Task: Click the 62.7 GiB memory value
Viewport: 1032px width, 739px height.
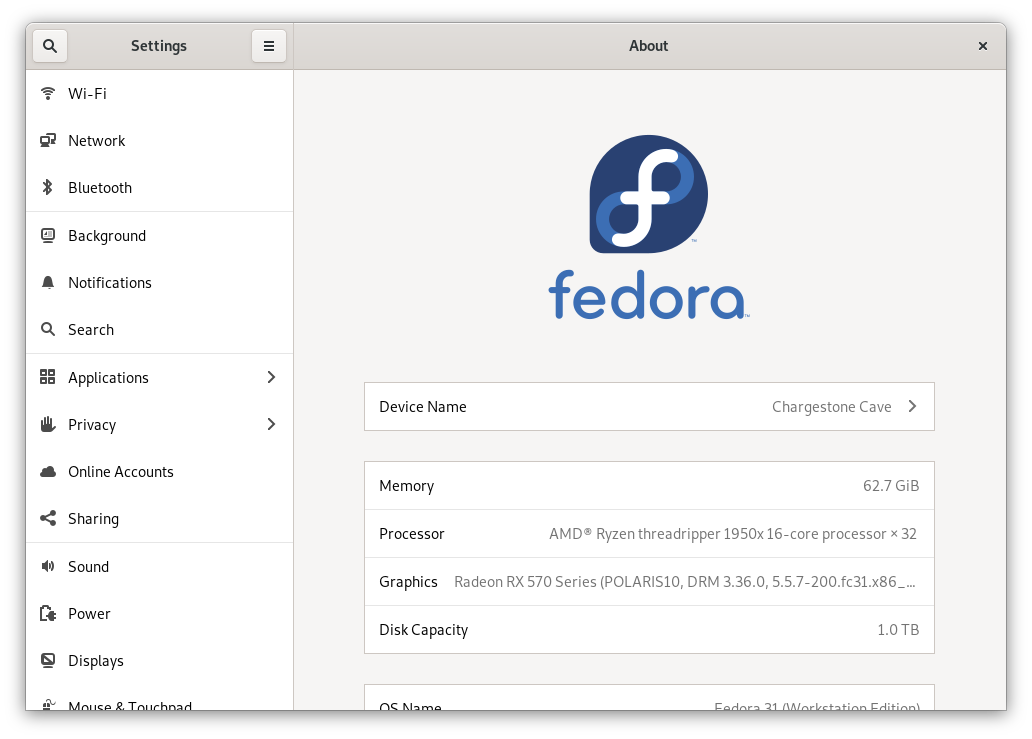Action: click(x=890, y=486)
